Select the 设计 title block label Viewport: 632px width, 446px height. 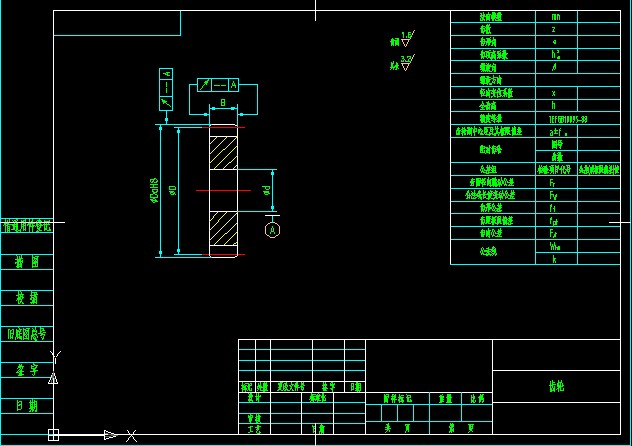coord(254,398)
